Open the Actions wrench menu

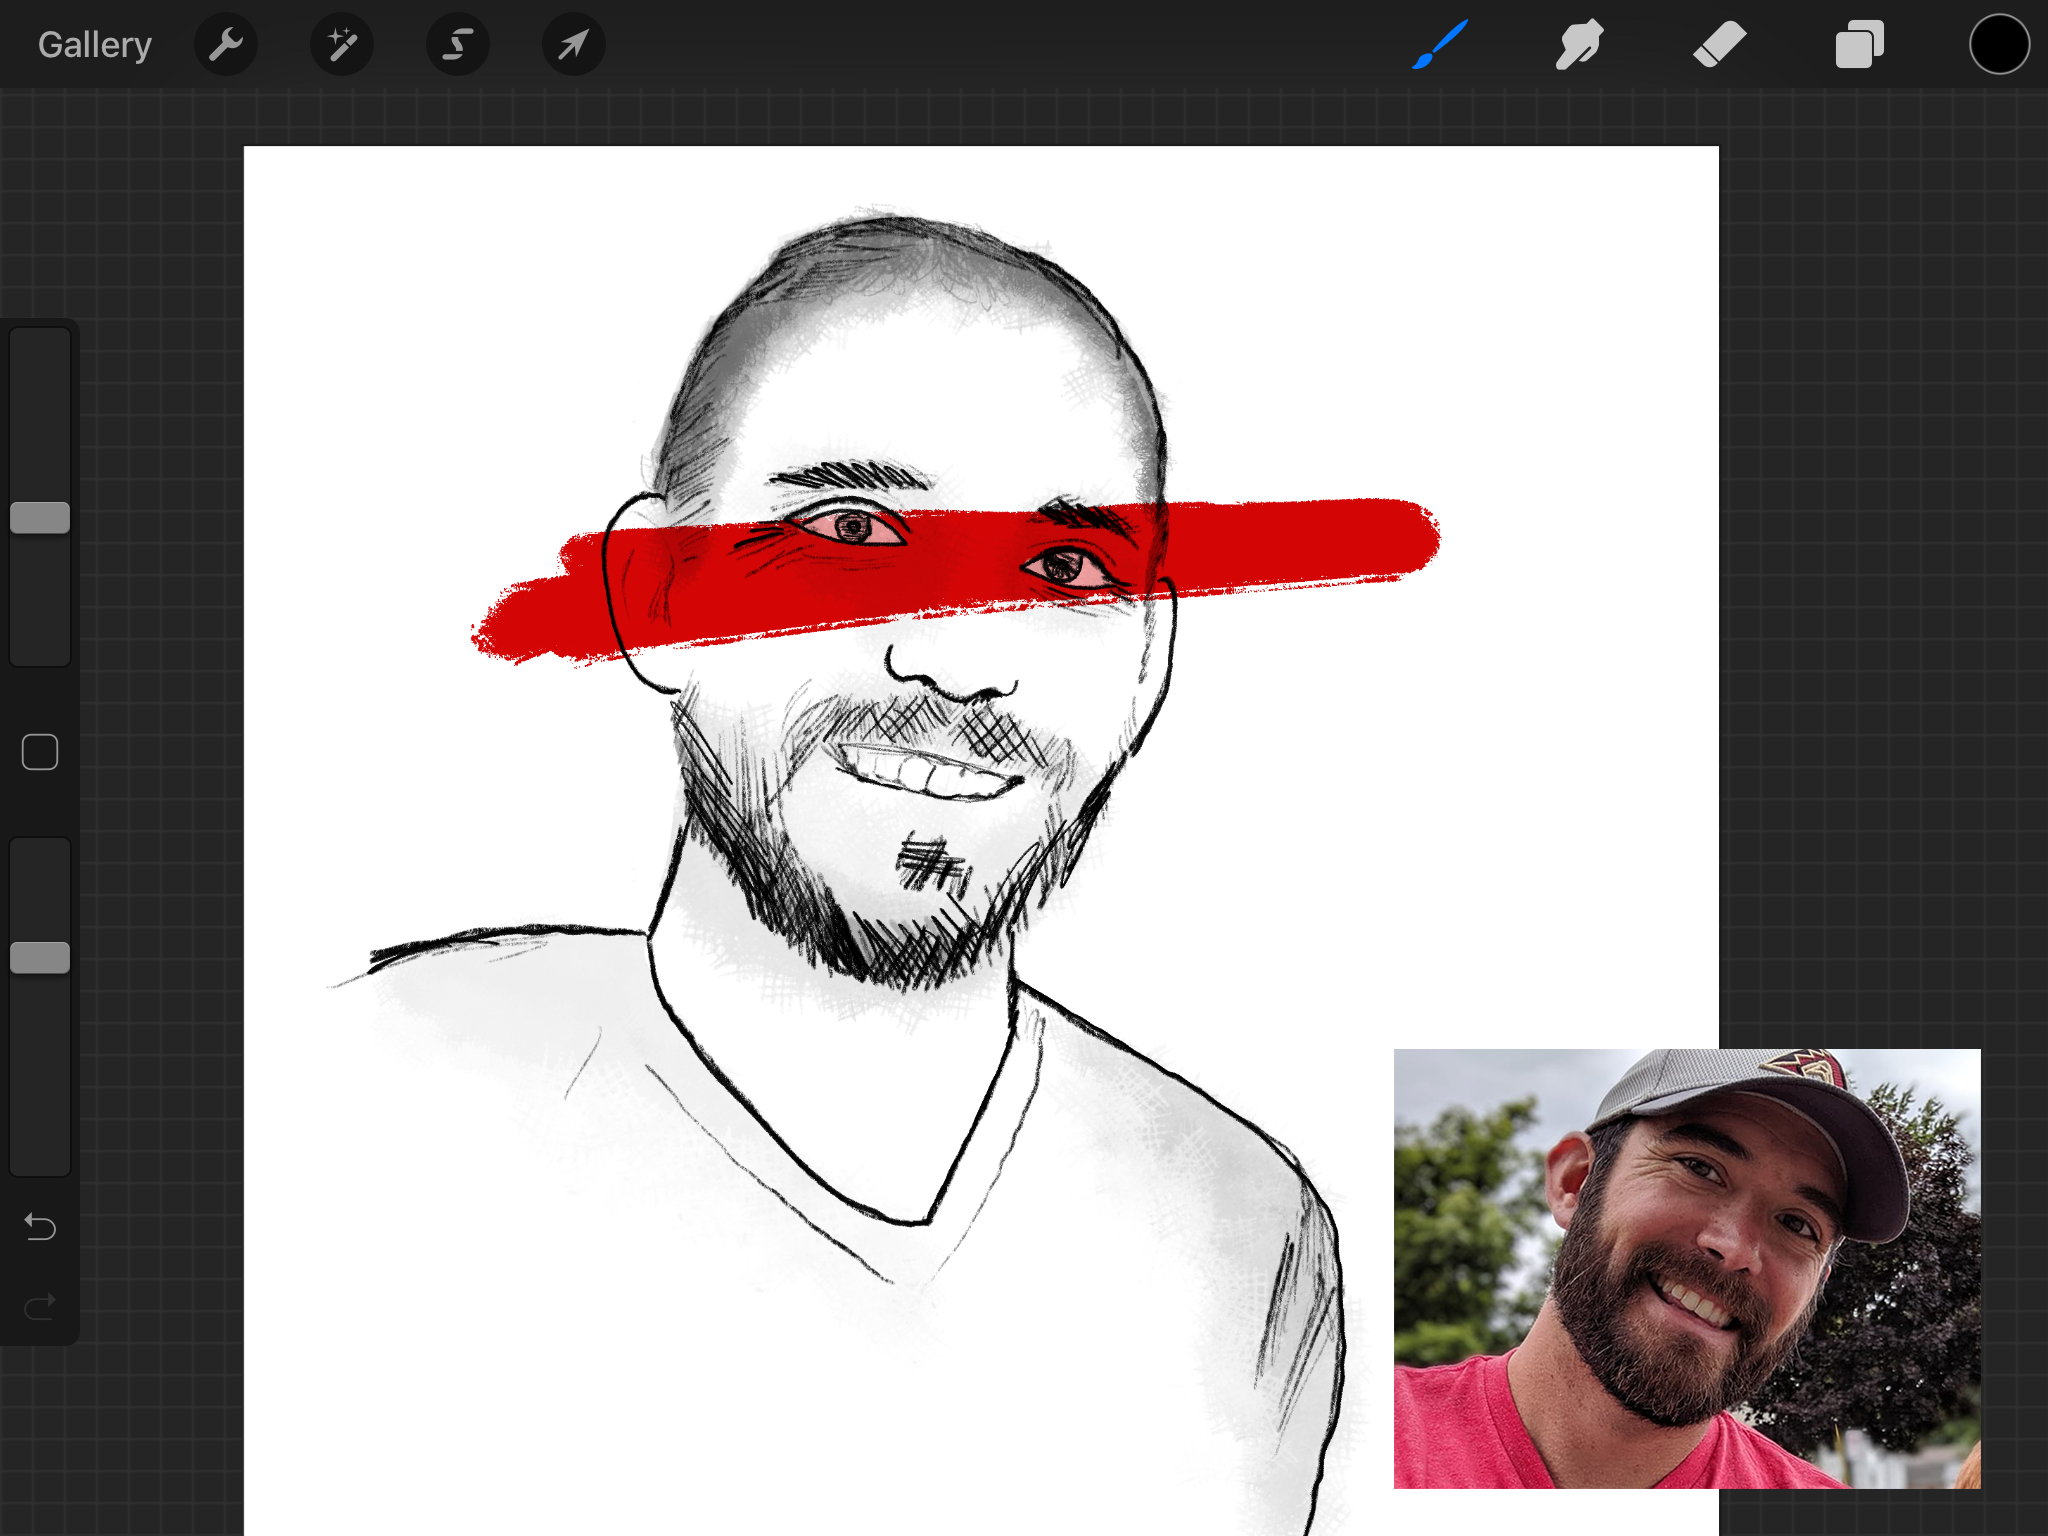tap(226, 45)
